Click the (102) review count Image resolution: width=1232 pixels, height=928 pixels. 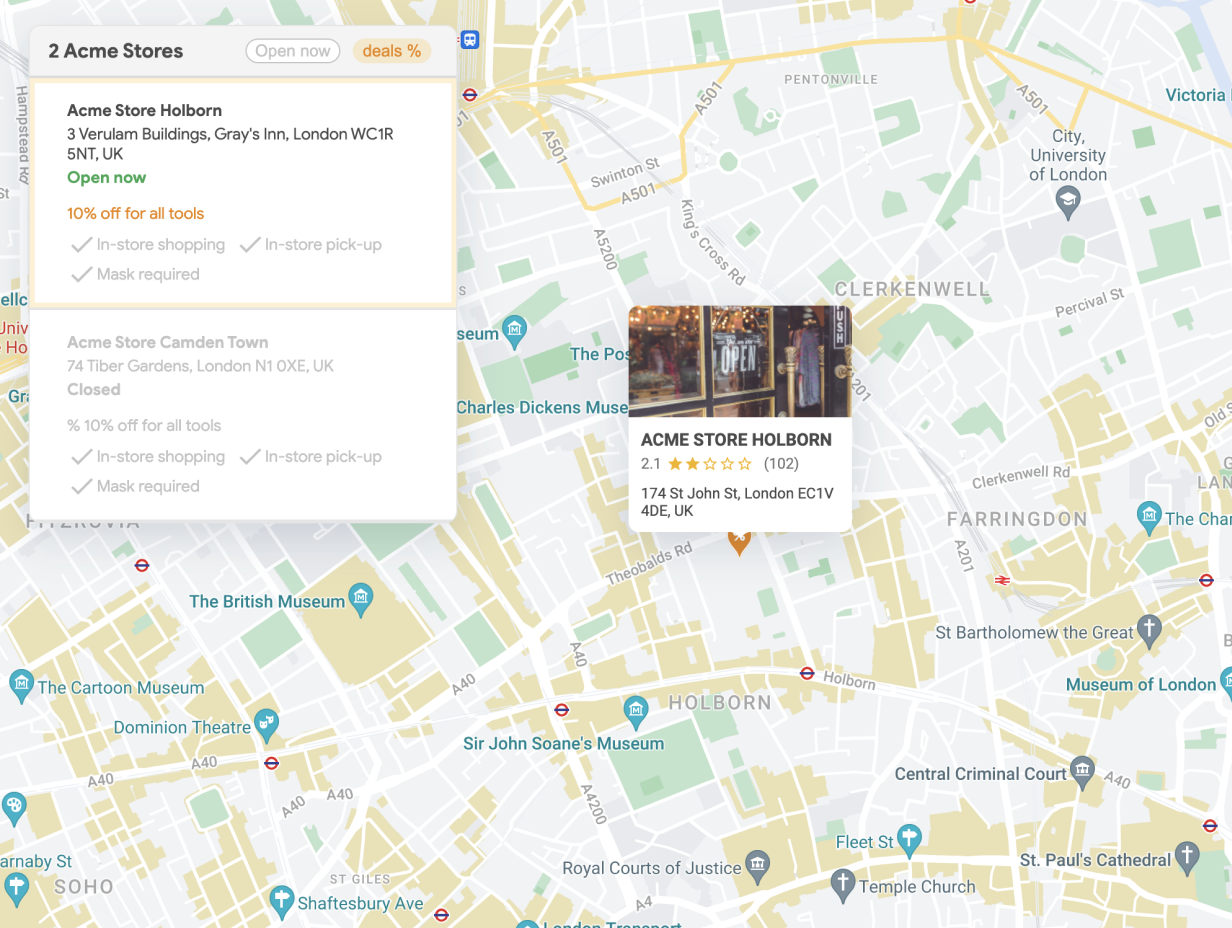pos(781,464)
